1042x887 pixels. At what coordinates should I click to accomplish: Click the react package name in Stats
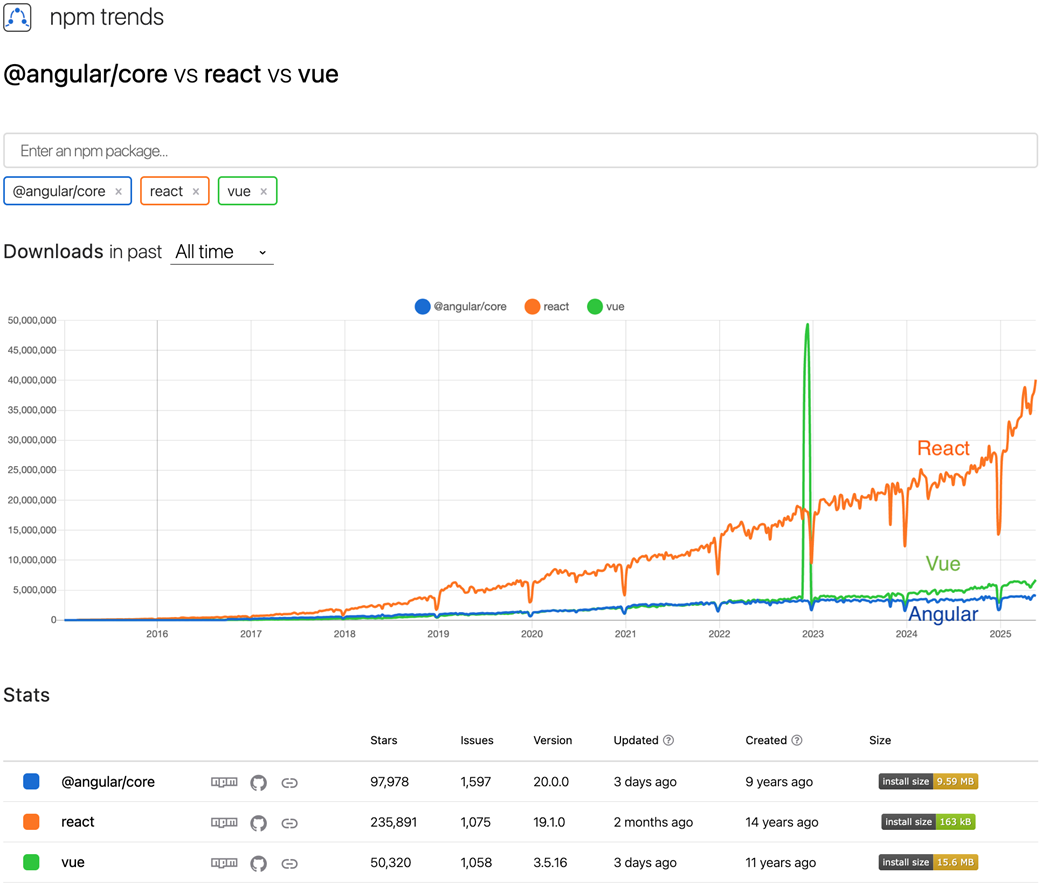click(78, 822)
